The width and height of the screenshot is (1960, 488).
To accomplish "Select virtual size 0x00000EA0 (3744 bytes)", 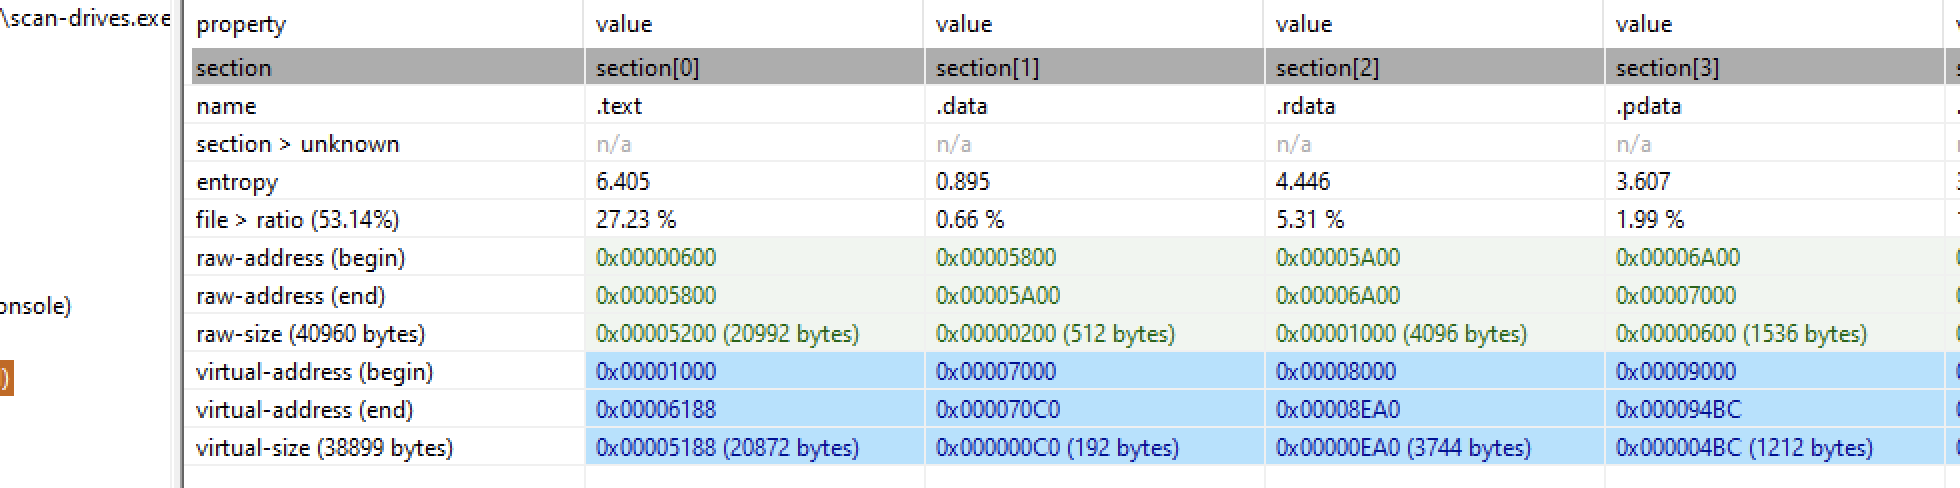I will (1403, 448).
